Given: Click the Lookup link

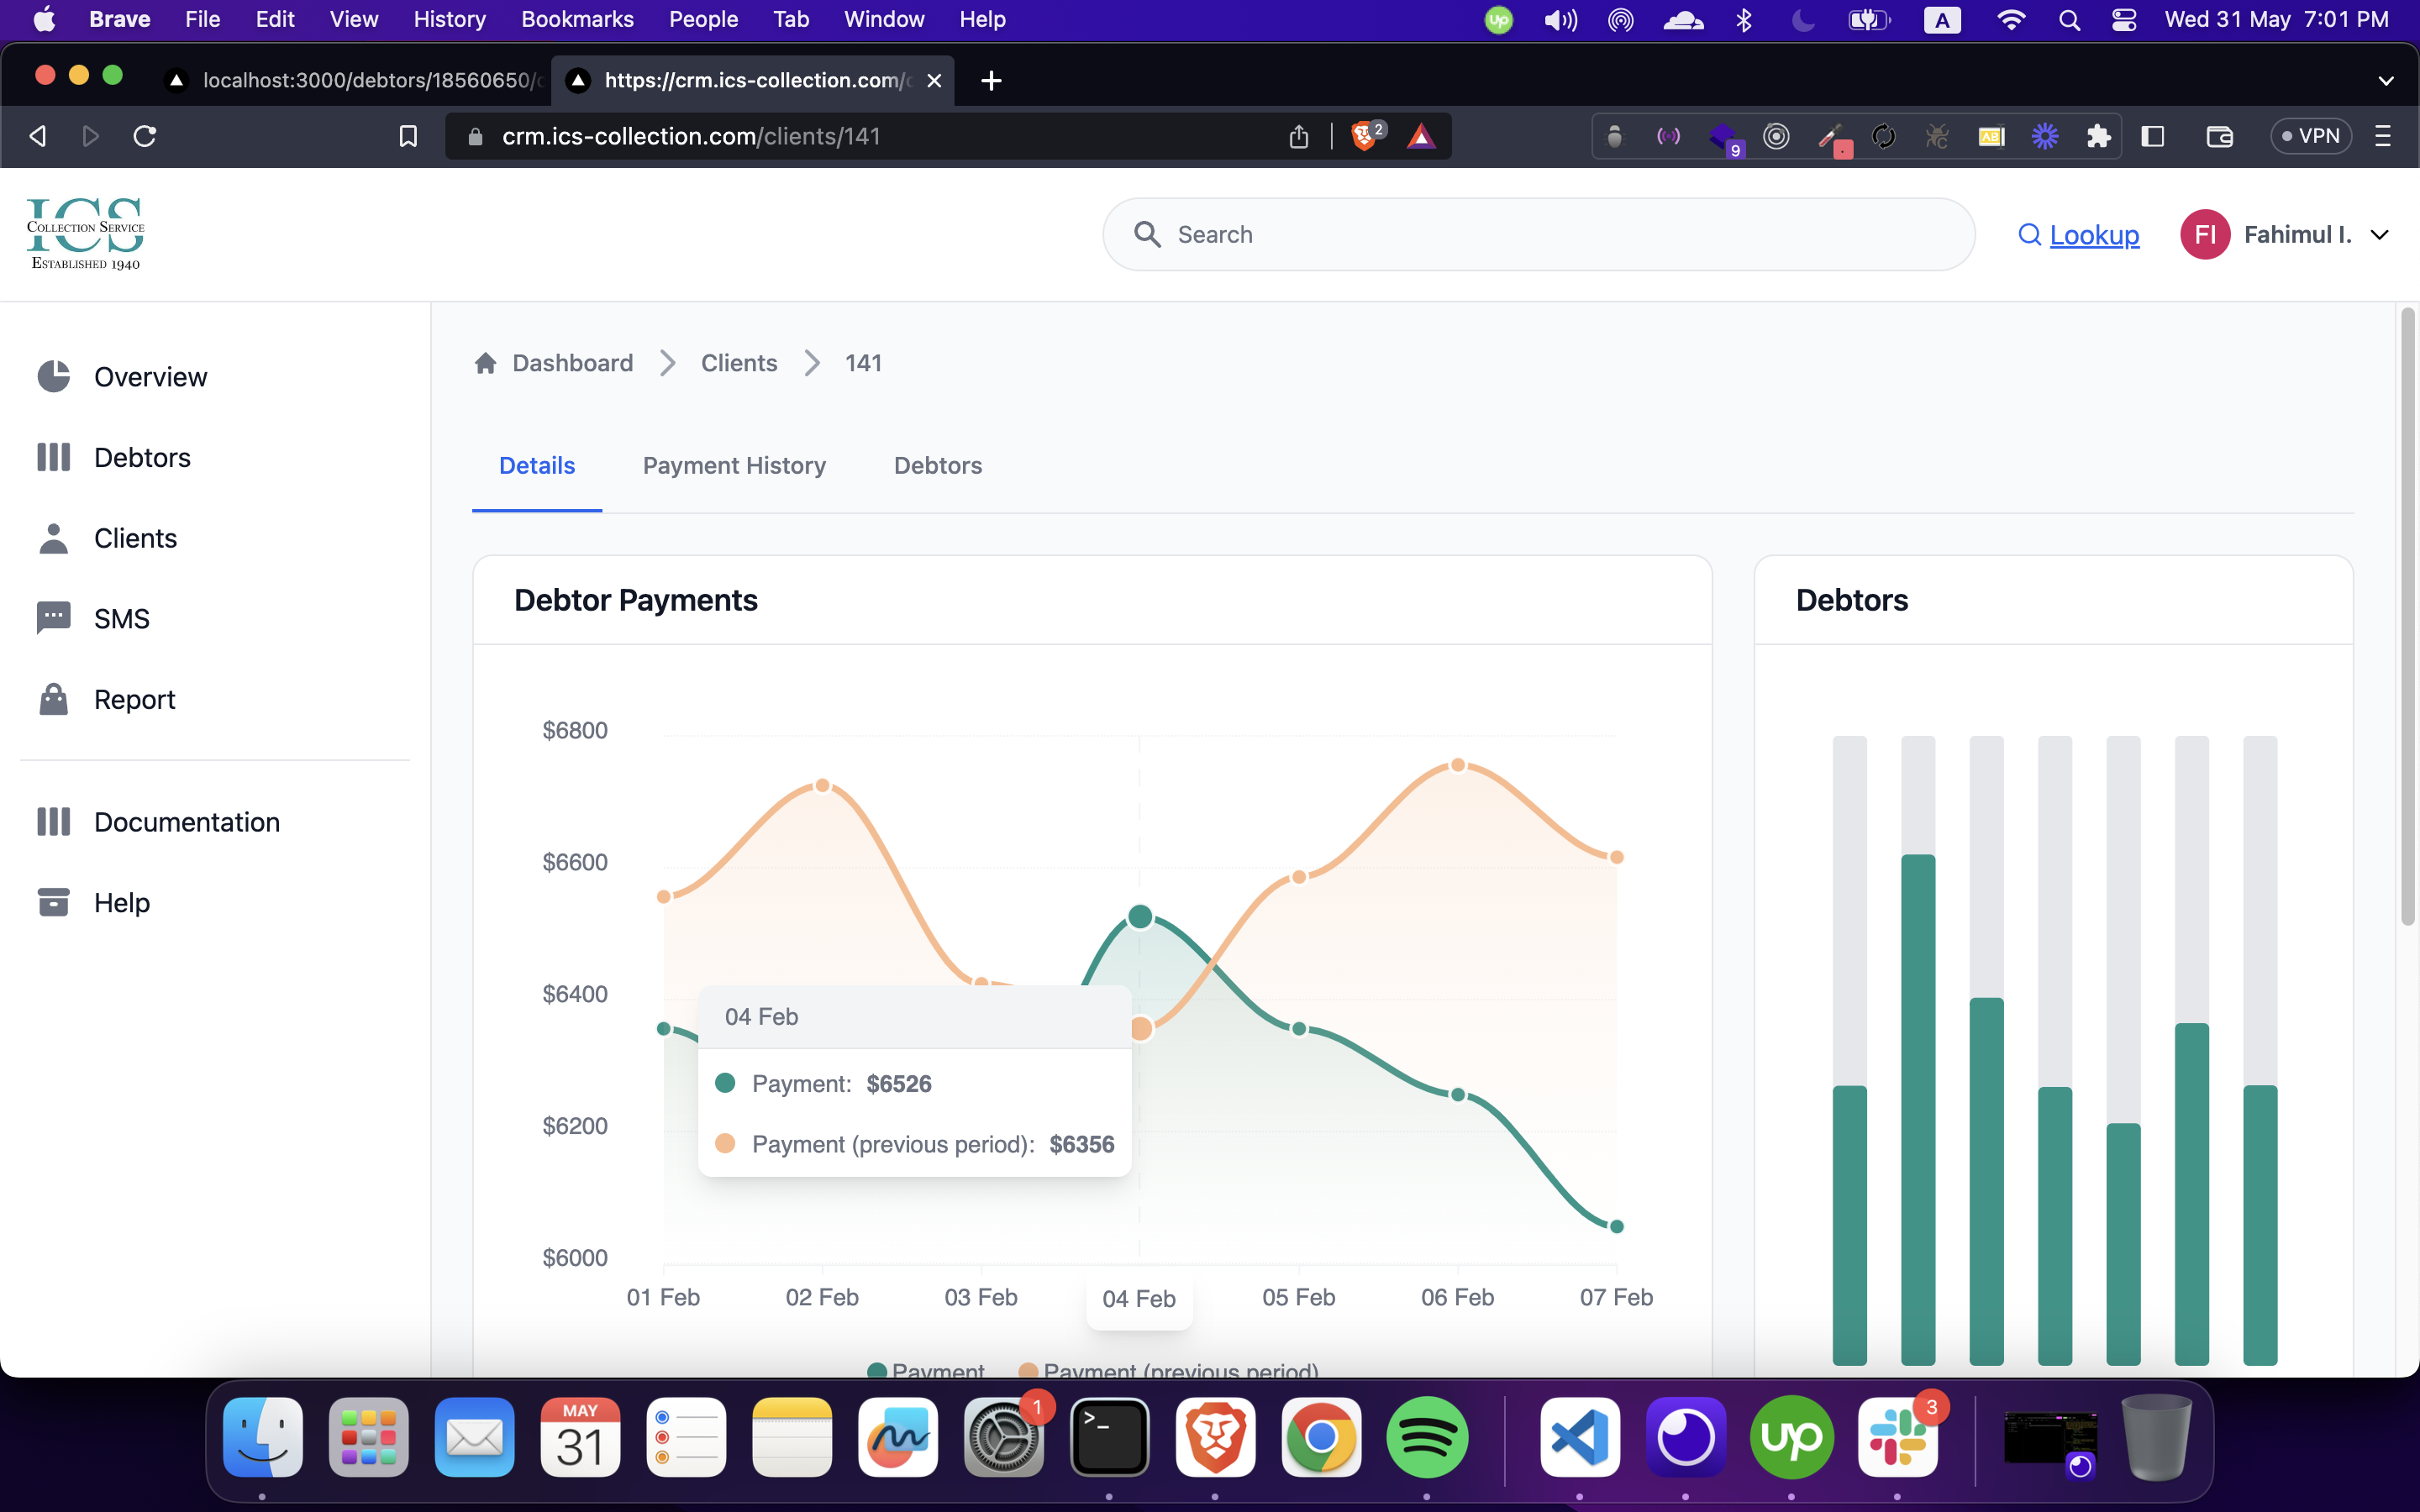Looking at the screenshot, I should tap(2093, 234).
